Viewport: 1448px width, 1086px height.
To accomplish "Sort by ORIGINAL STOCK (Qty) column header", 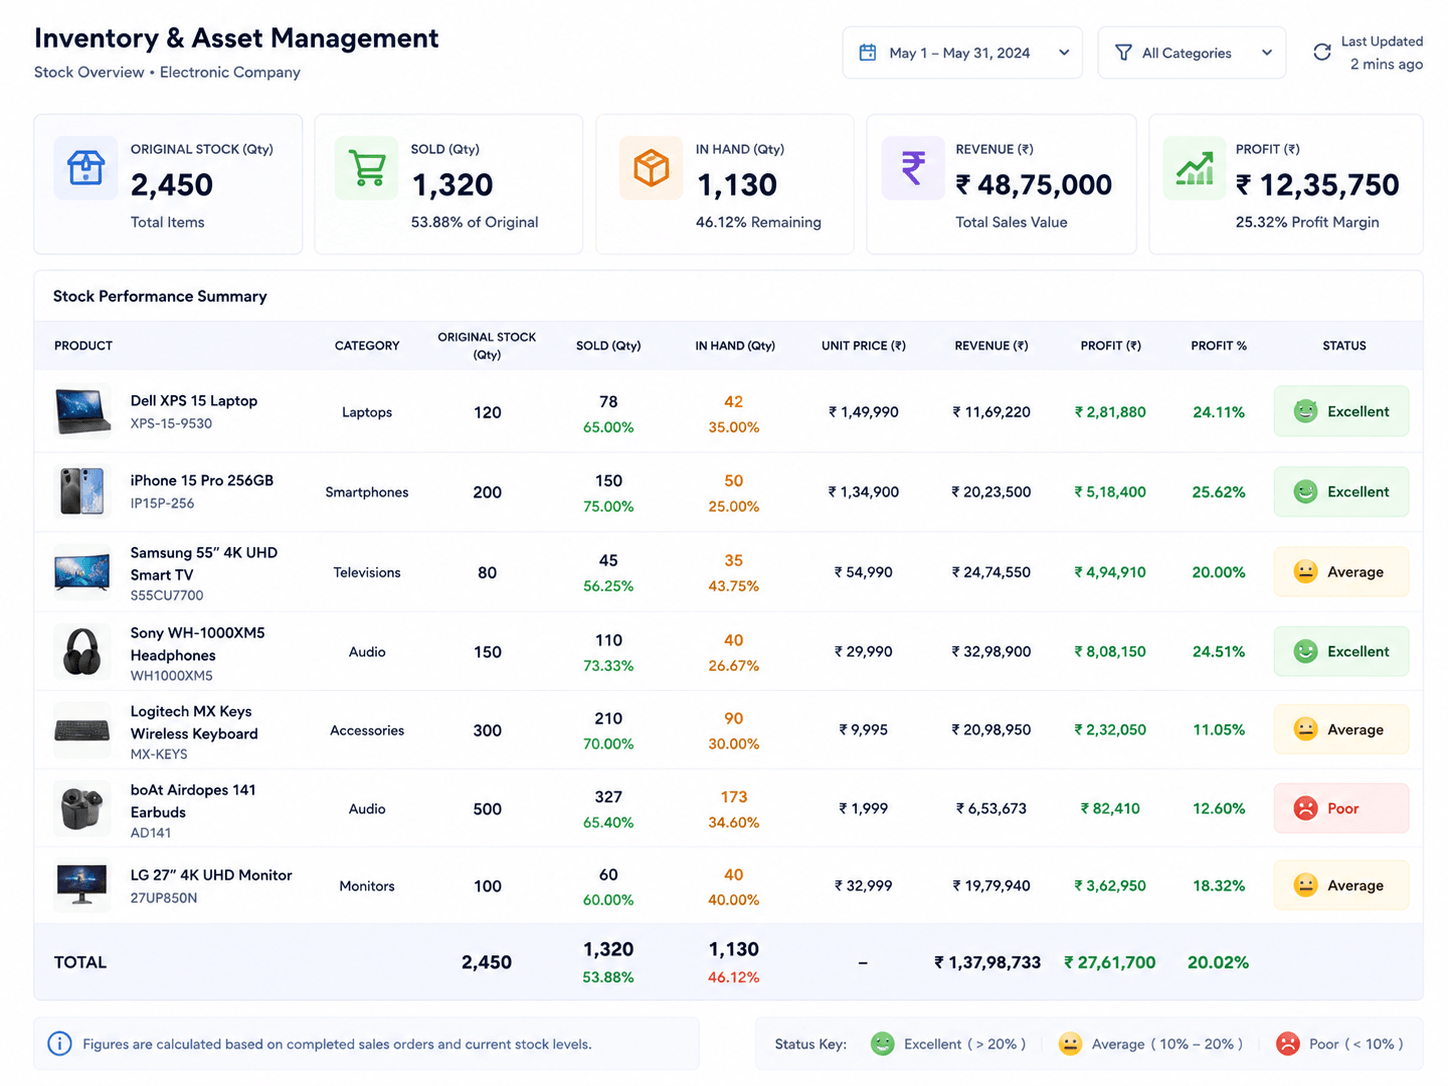I will pos(487,346).
